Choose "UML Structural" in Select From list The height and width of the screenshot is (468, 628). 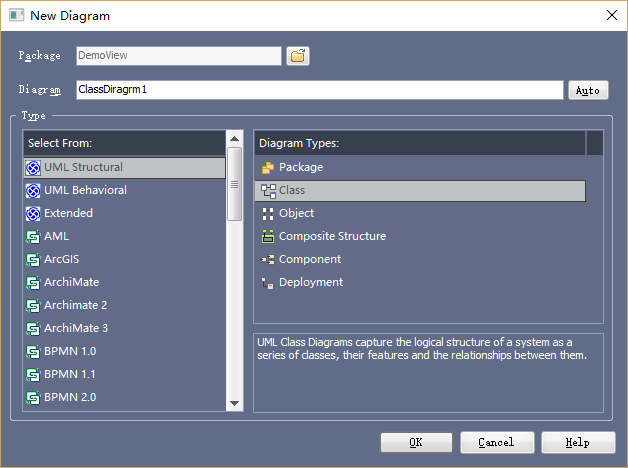tap(125, 167)
